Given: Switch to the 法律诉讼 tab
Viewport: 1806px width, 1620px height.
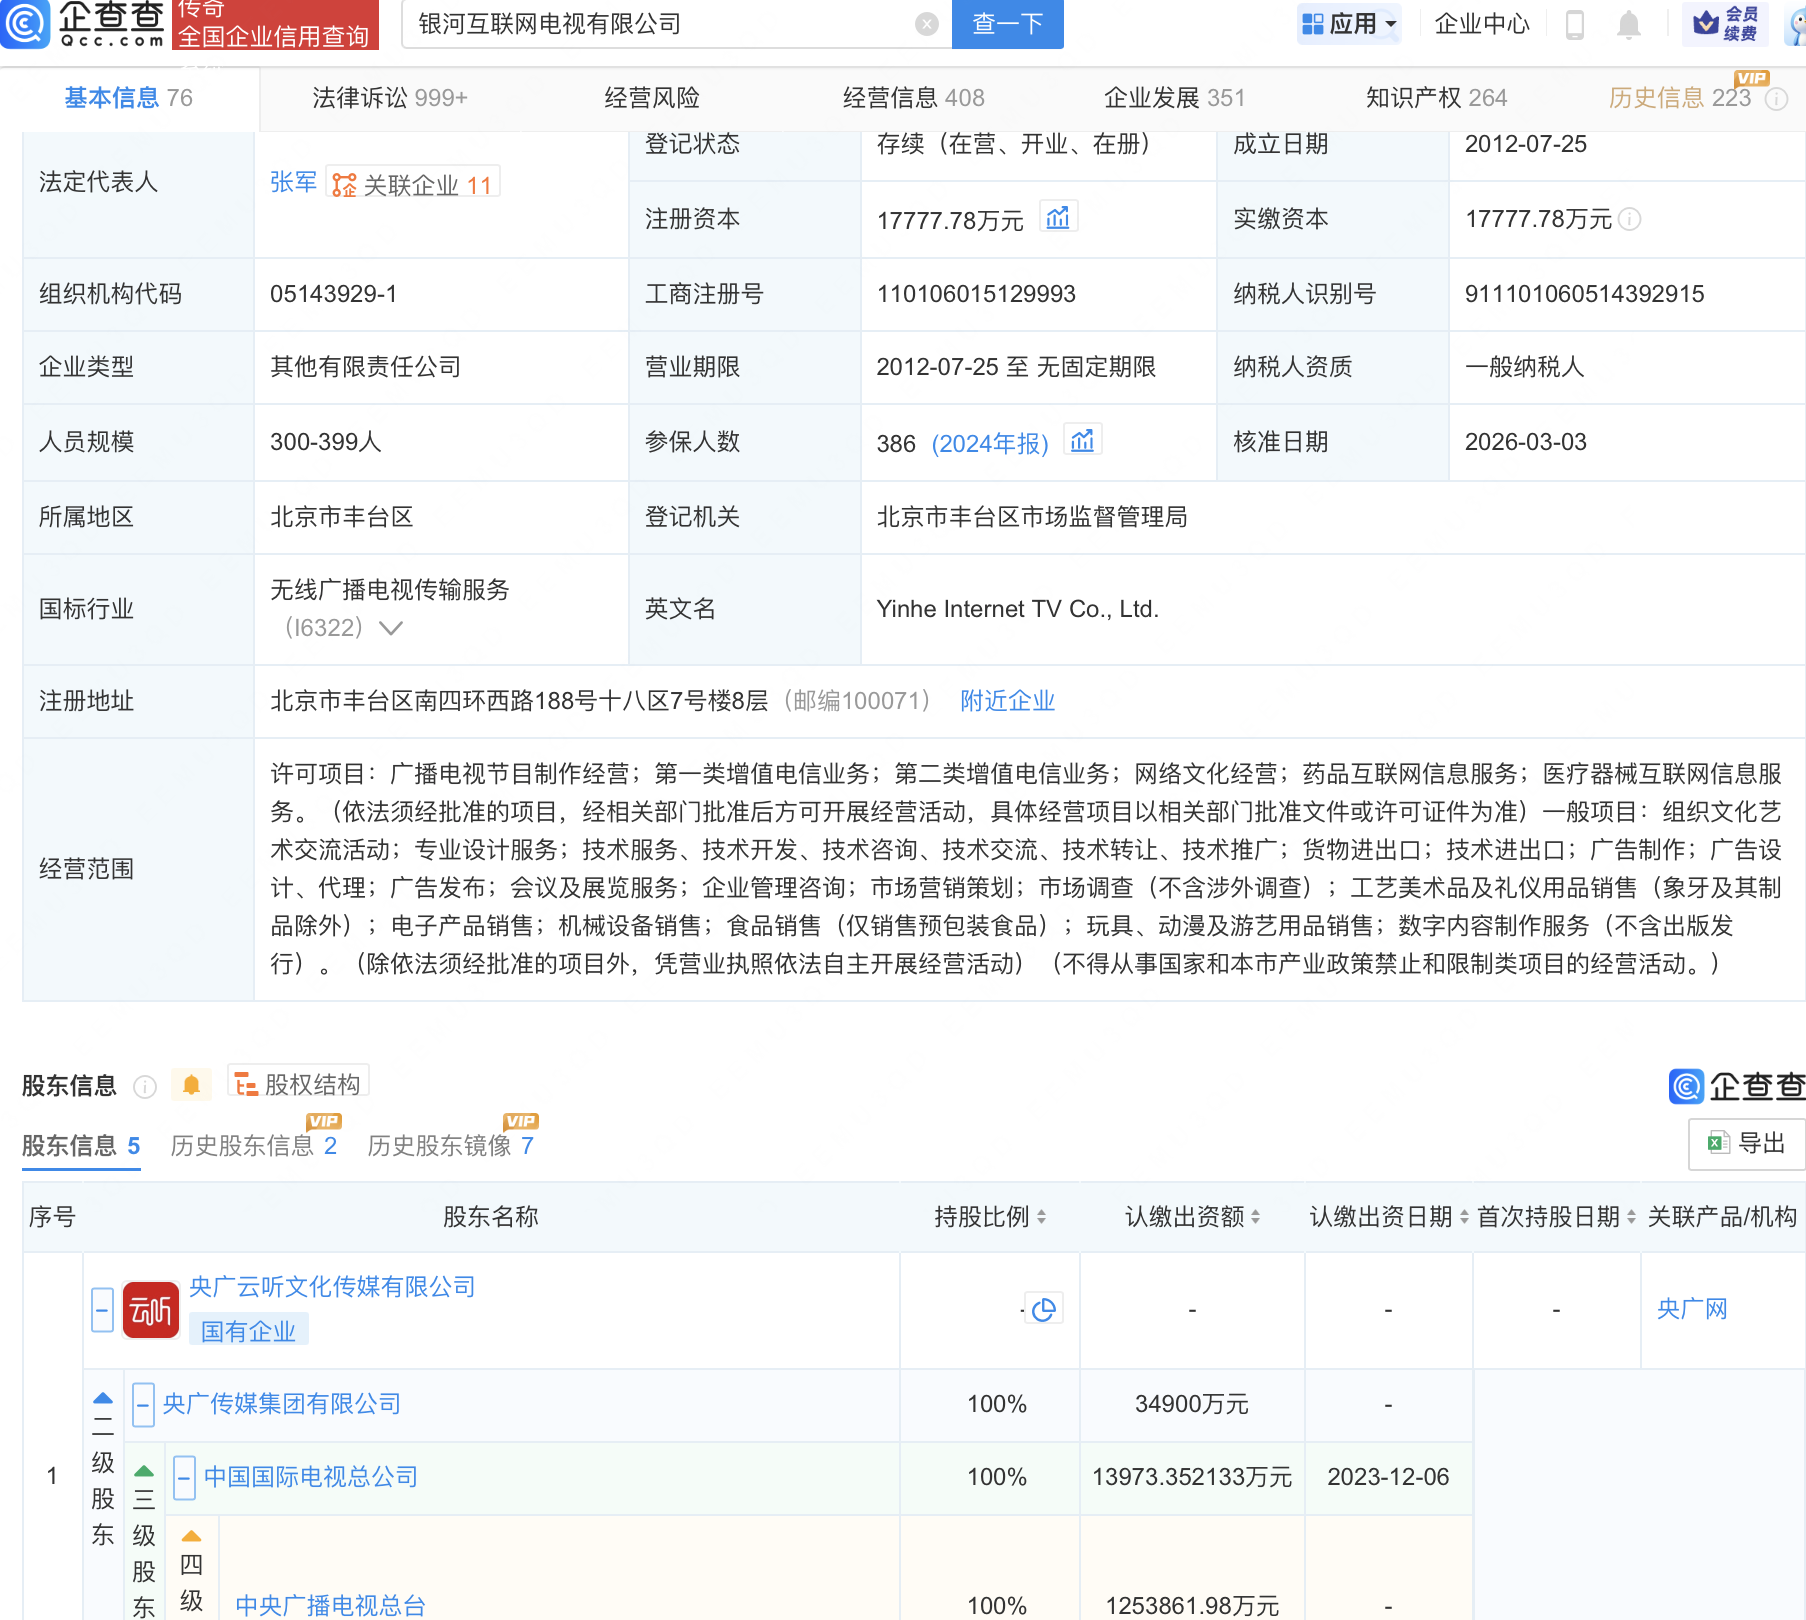Looking at the screenshot, I should pos(389,98).
